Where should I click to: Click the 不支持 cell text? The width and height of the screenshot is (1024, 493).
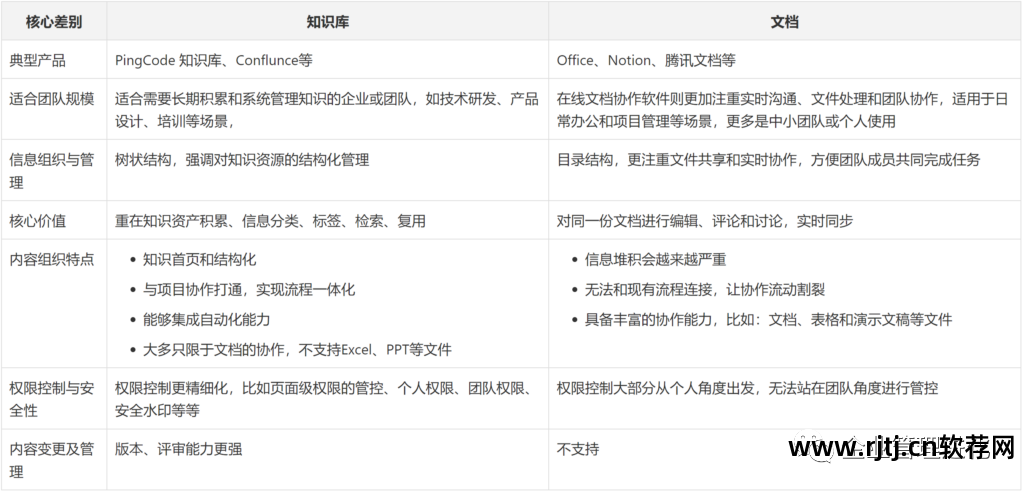578,449
